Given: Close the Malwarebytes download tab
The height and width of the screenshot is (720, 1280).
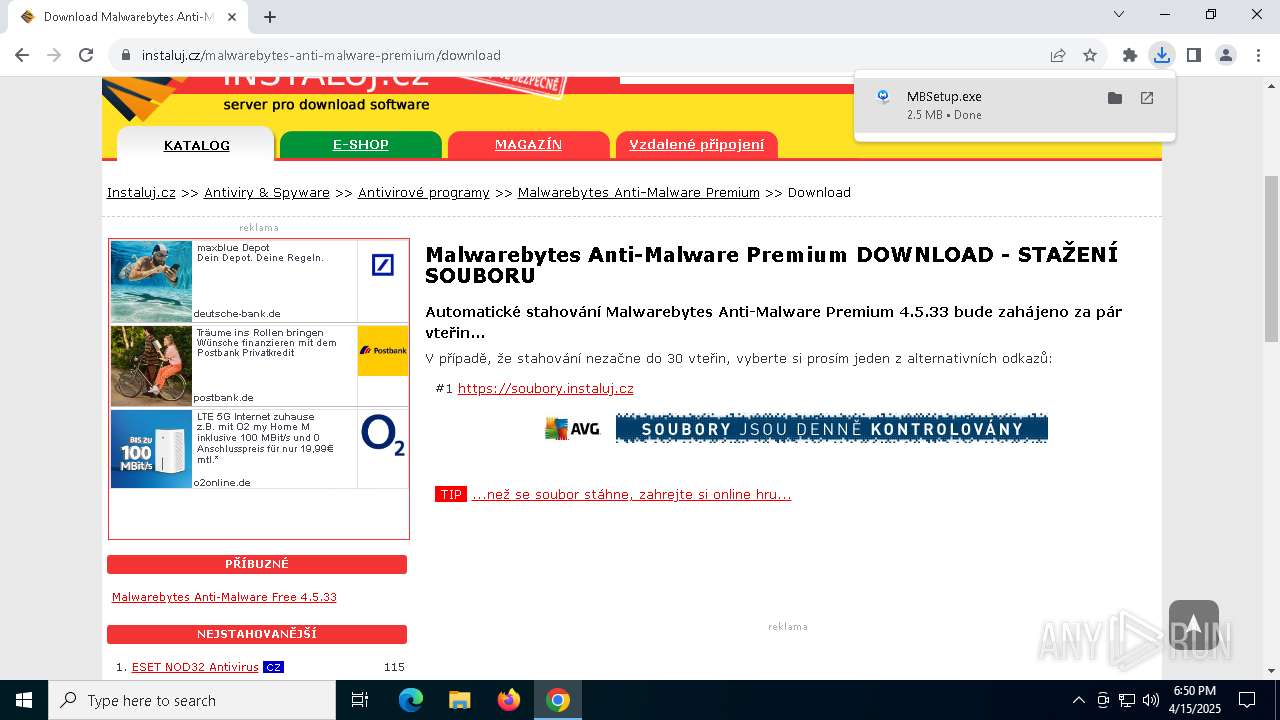Looking at the screenshot, I should pos(231,16).
